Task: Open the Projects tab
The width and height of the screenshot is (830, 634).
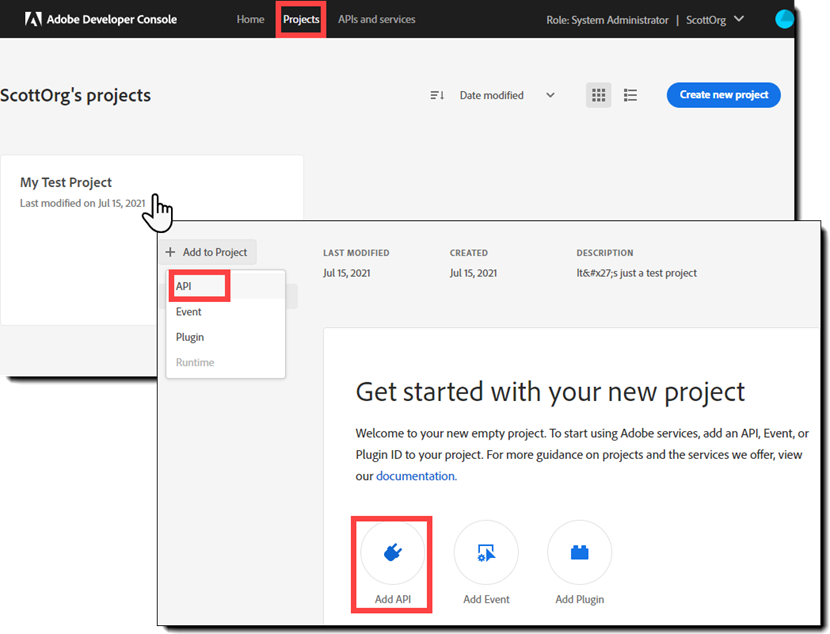Action: click(x=301, y=20)
